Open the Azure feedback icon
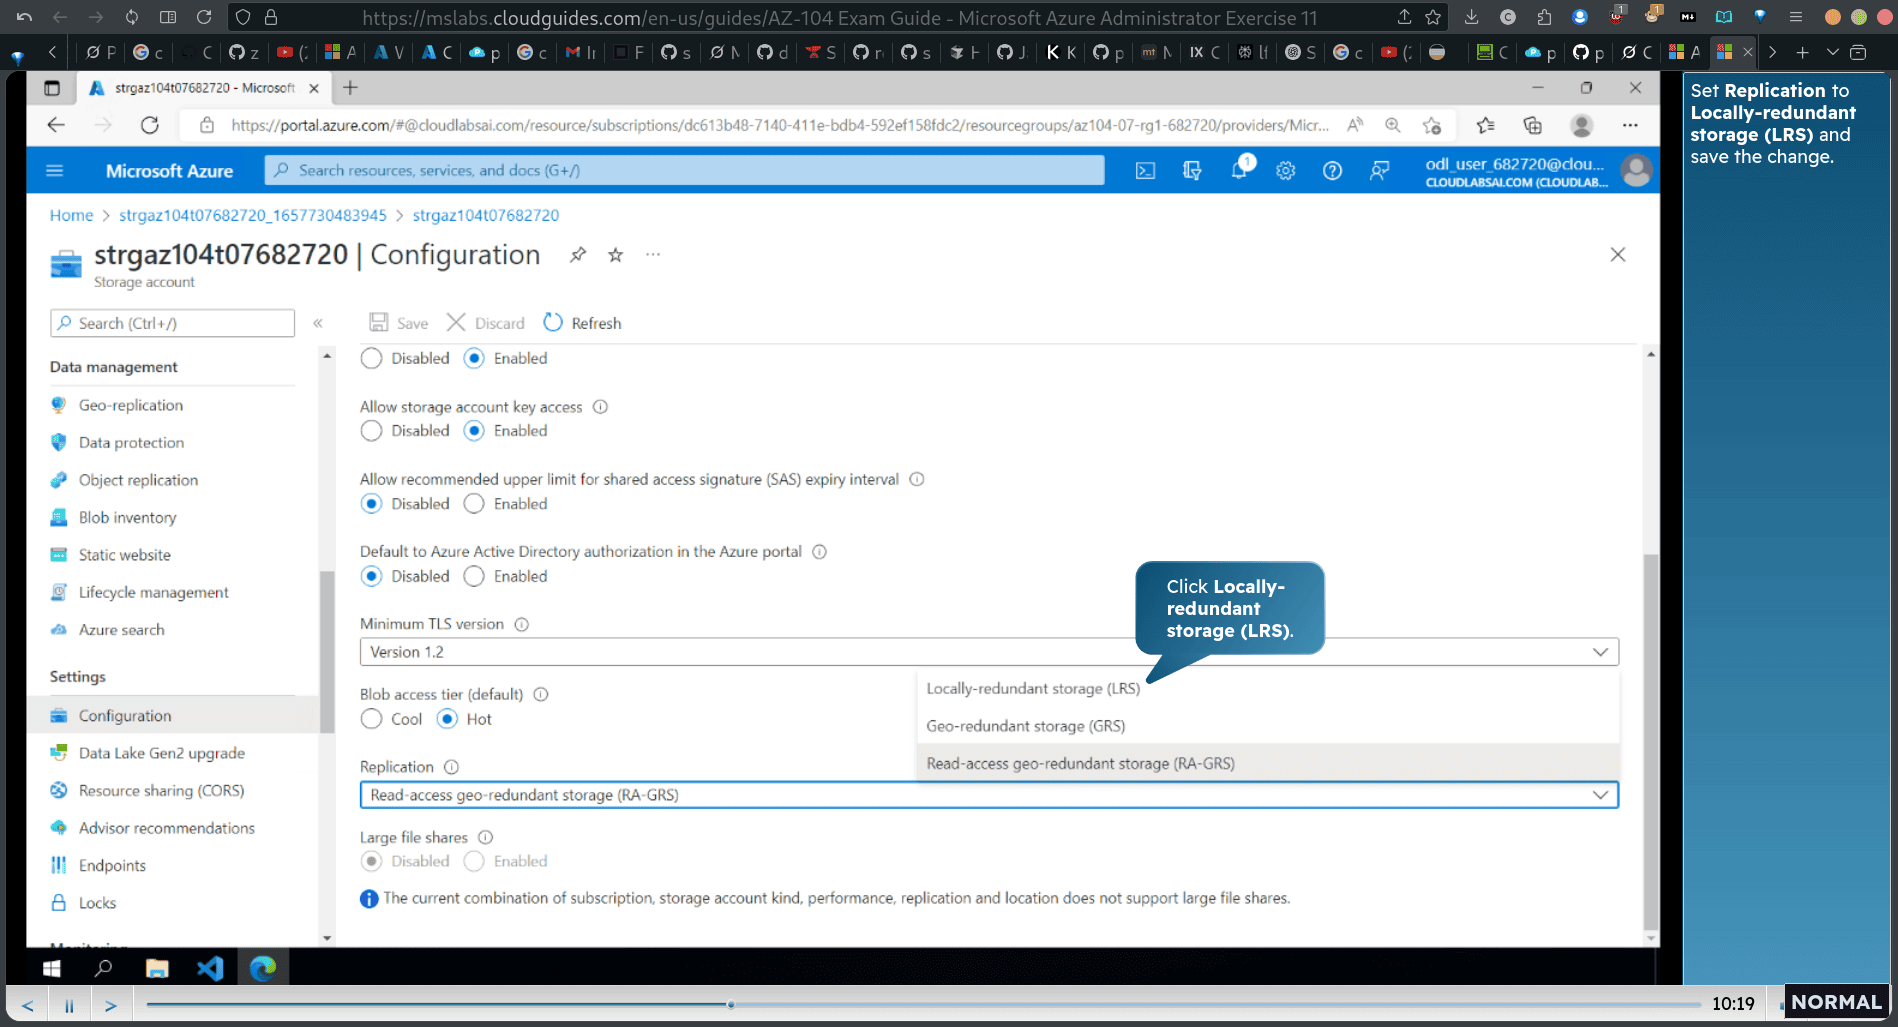The height and width of the screenshot is (1027, 1898). 1379,171
